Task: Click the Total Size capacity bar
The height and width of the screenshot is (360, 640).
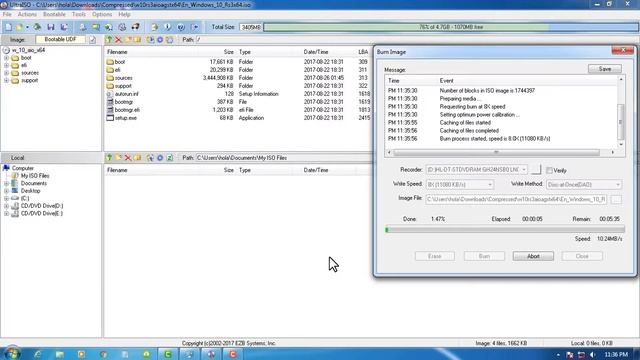Action: point(451,27)
